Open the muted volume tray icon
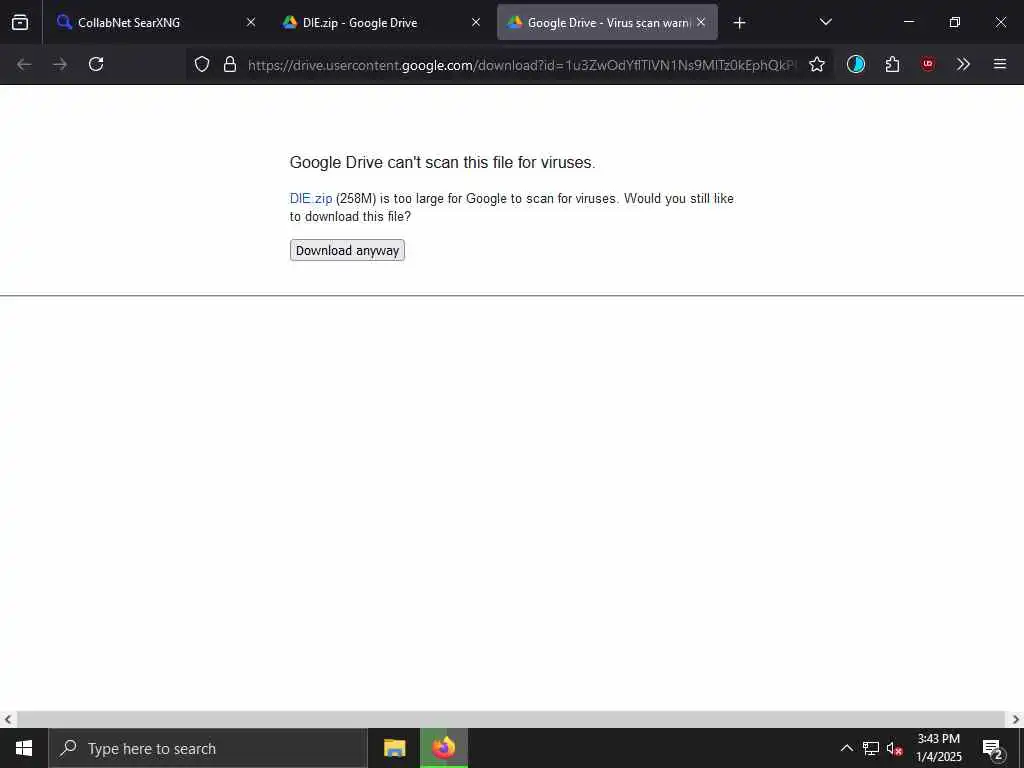Viewport: 1024px width, 768px height. [895, 748]
